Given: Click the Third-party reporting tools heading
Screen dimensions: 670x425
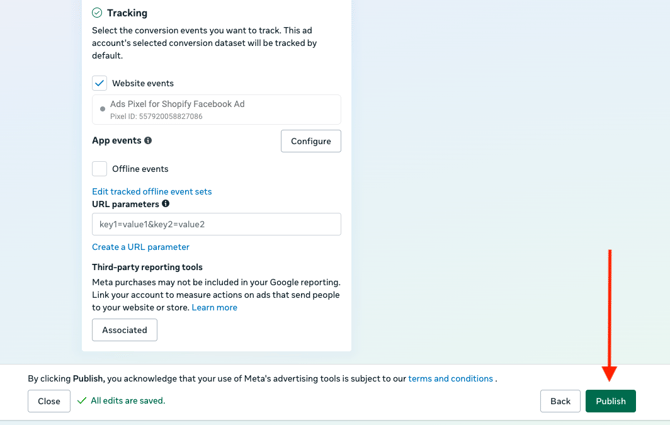Looking at the screenshot, I should tap(147, 267).
